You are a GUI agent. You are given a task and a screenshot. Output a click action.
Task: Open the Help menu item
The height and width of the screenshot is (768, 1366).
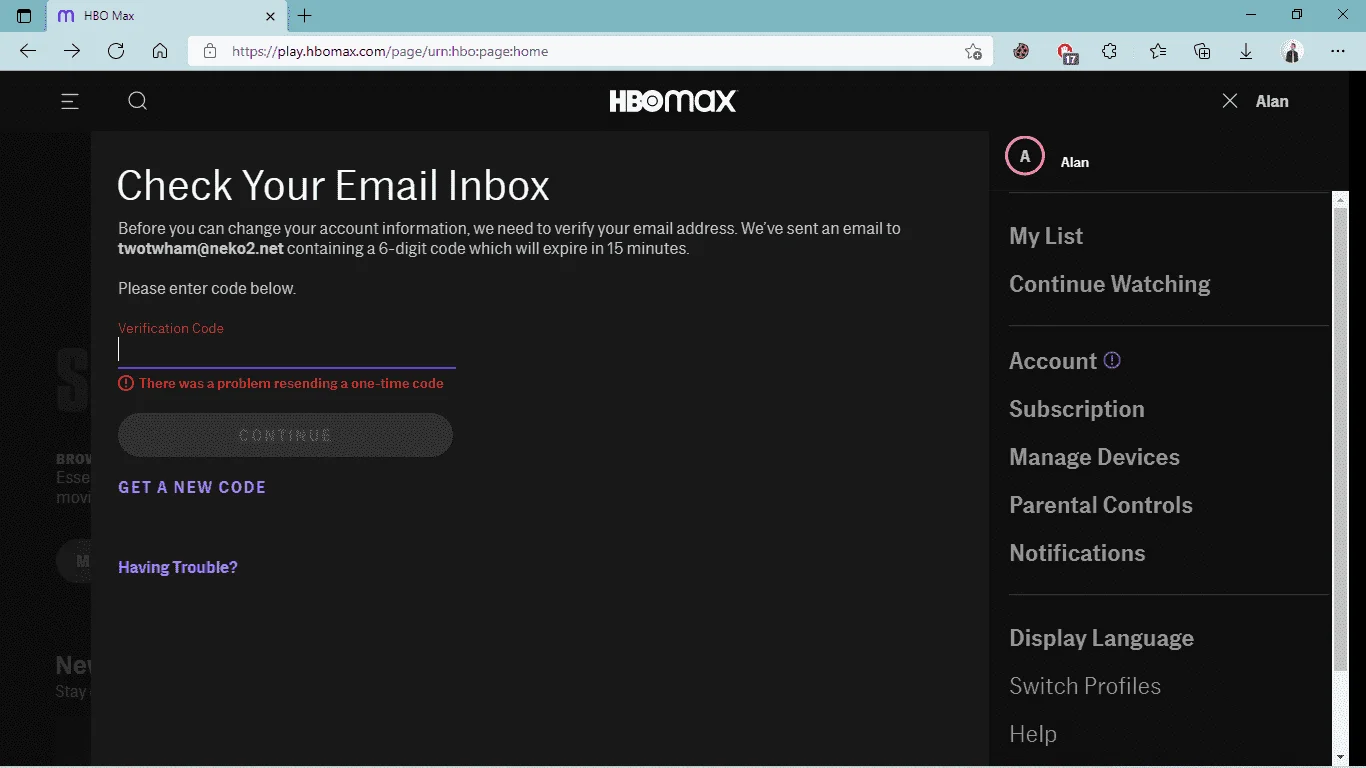tap(1033, 734)
